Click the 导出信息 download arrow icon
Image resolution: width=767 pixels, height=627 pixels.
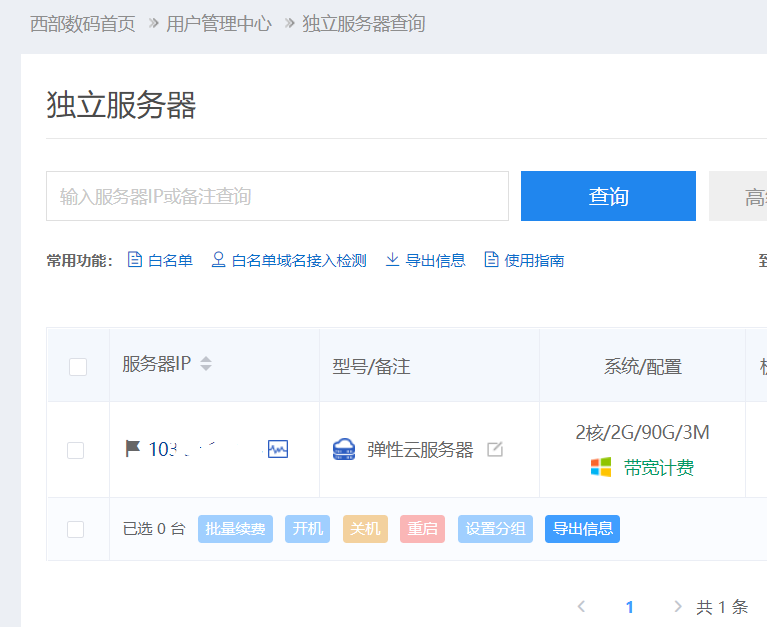(x=393, y=260)
